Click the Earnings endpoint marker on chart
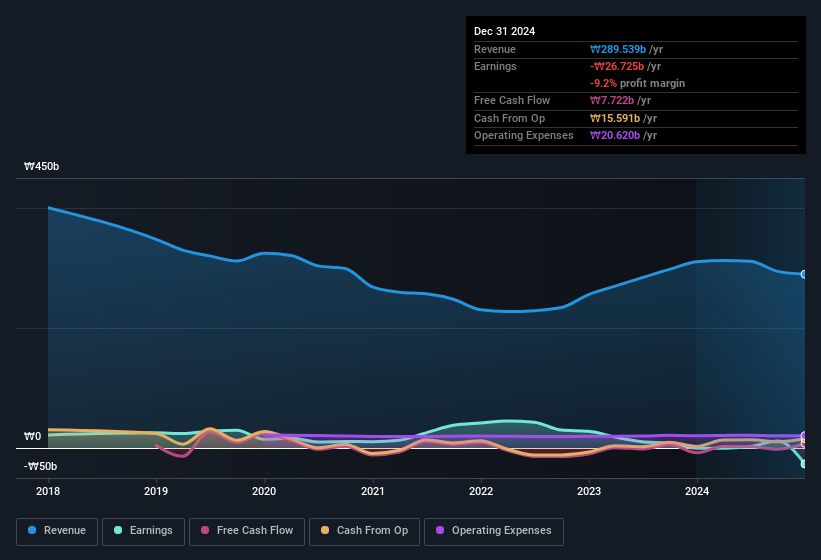Screen dimensions: 821x560 click(x=804, y=464)
